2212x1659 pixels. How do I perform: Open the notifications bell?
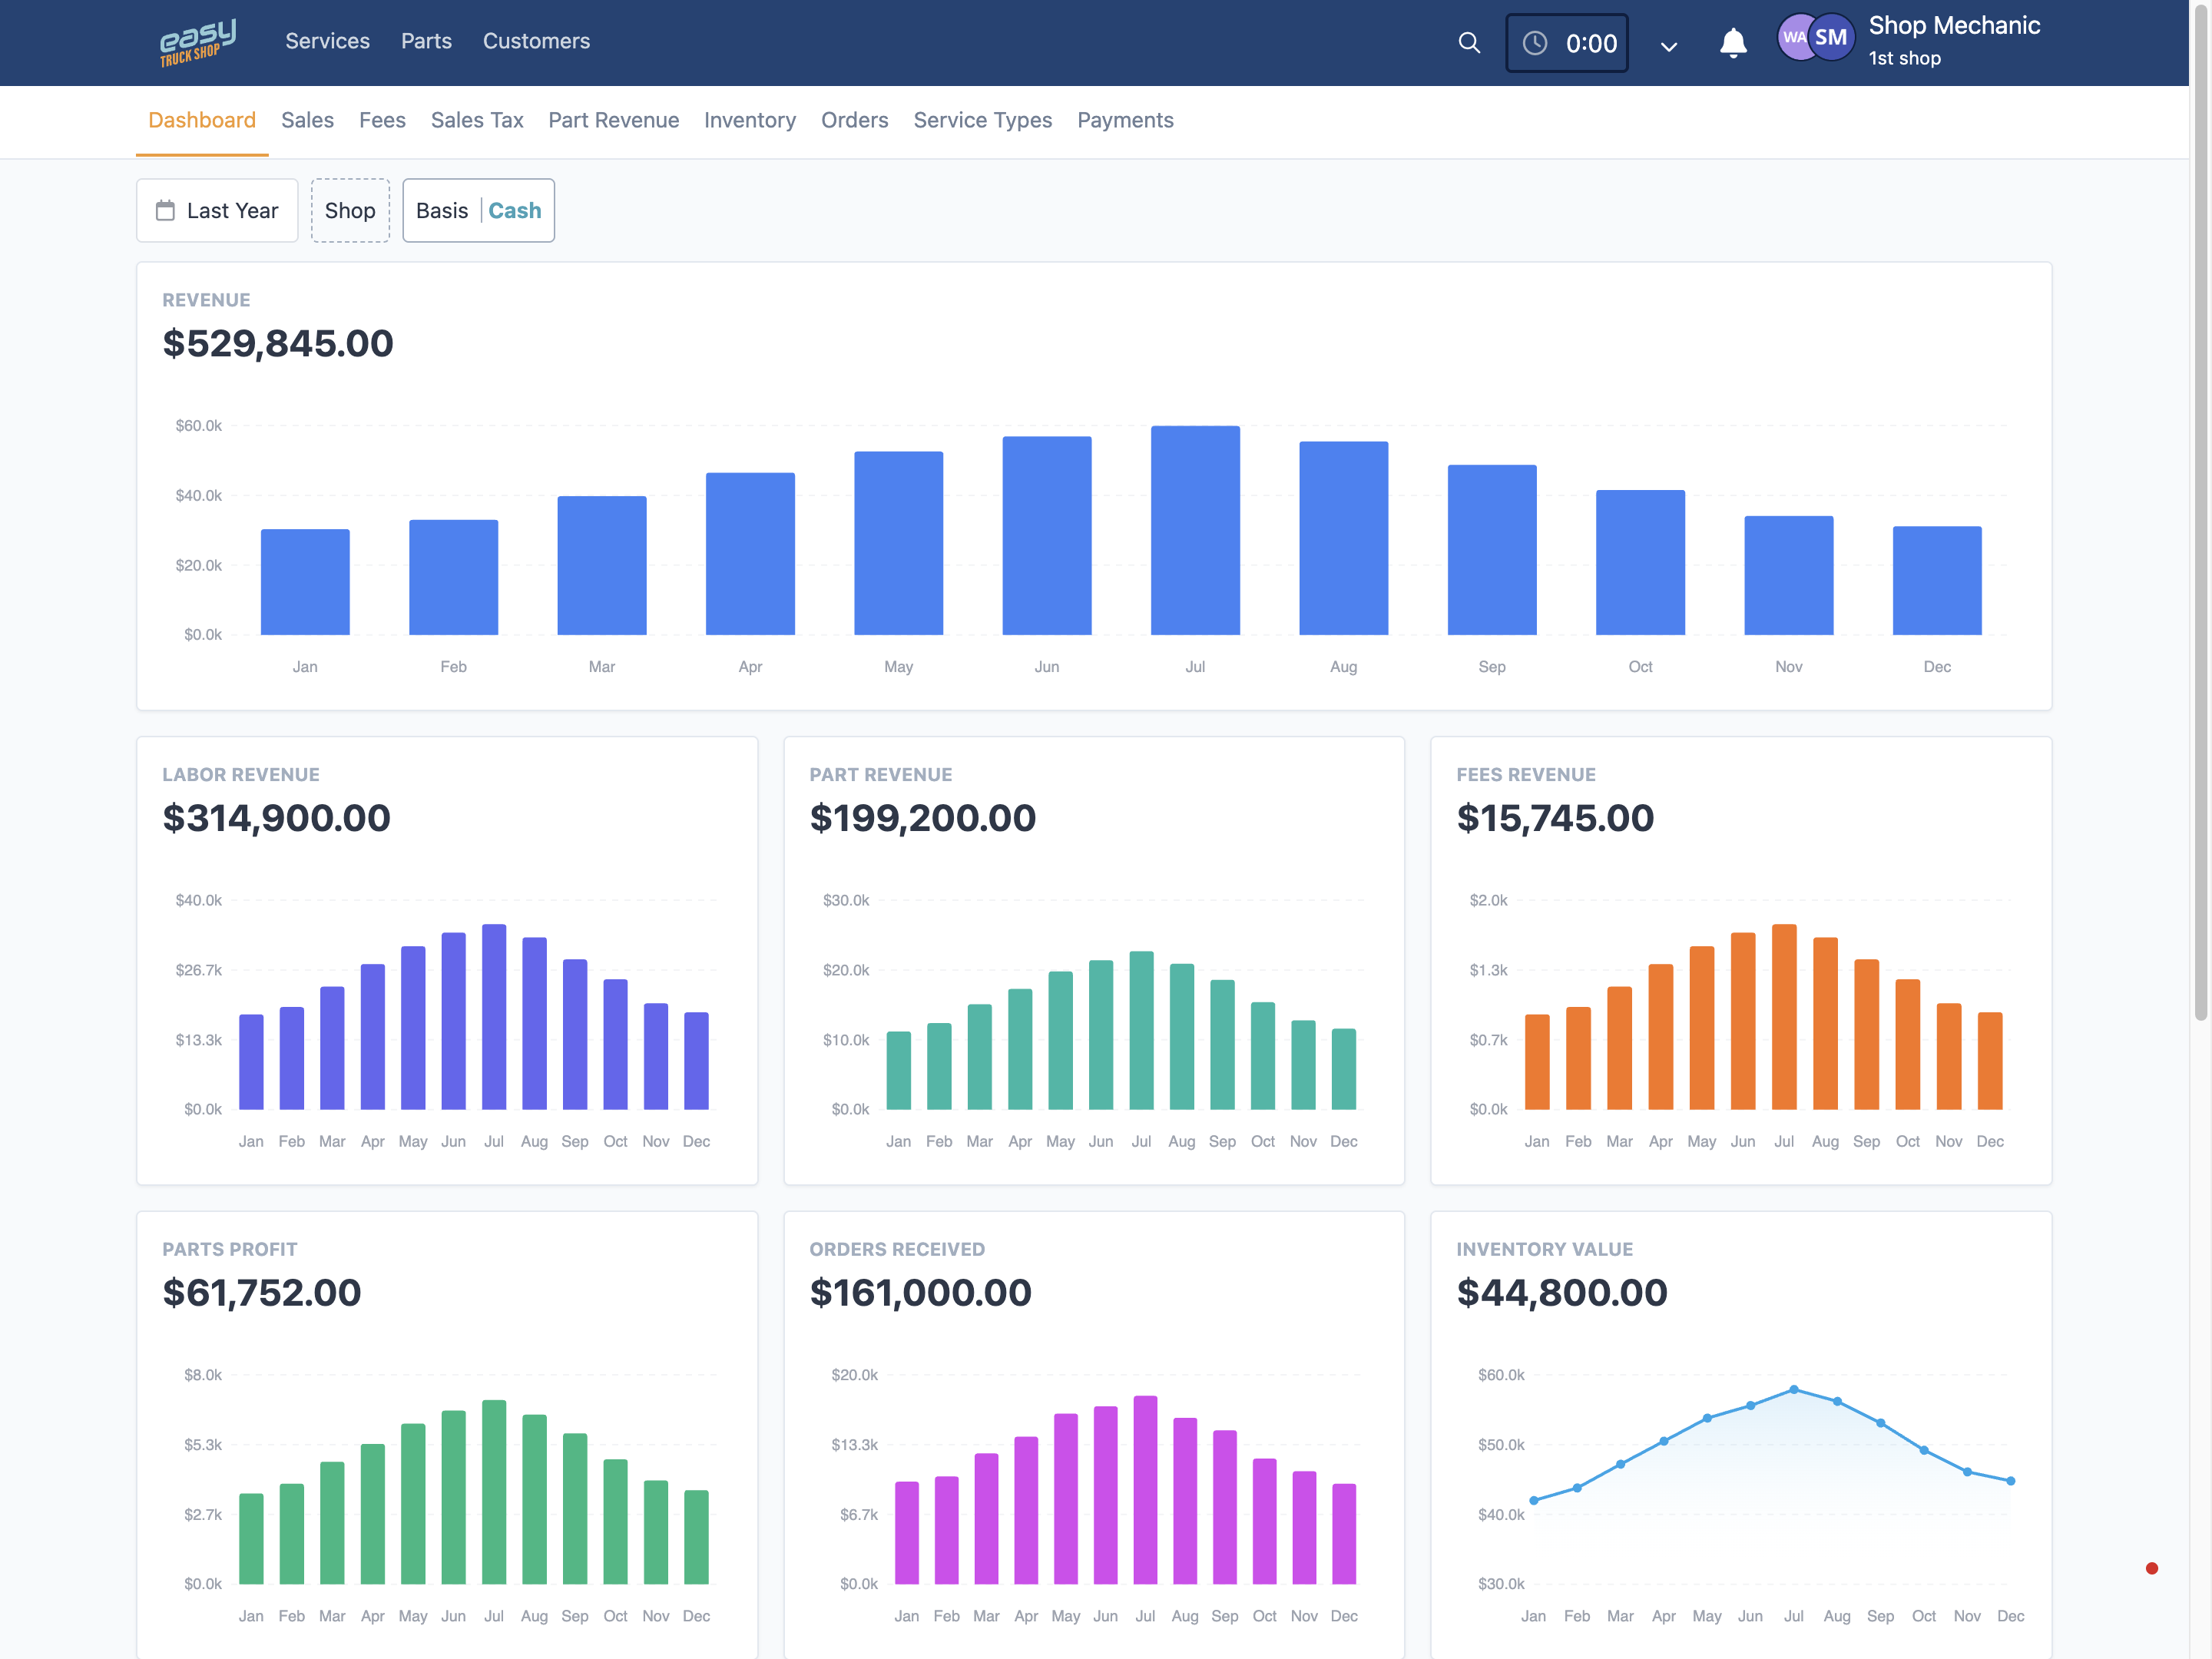(1733, 43)
